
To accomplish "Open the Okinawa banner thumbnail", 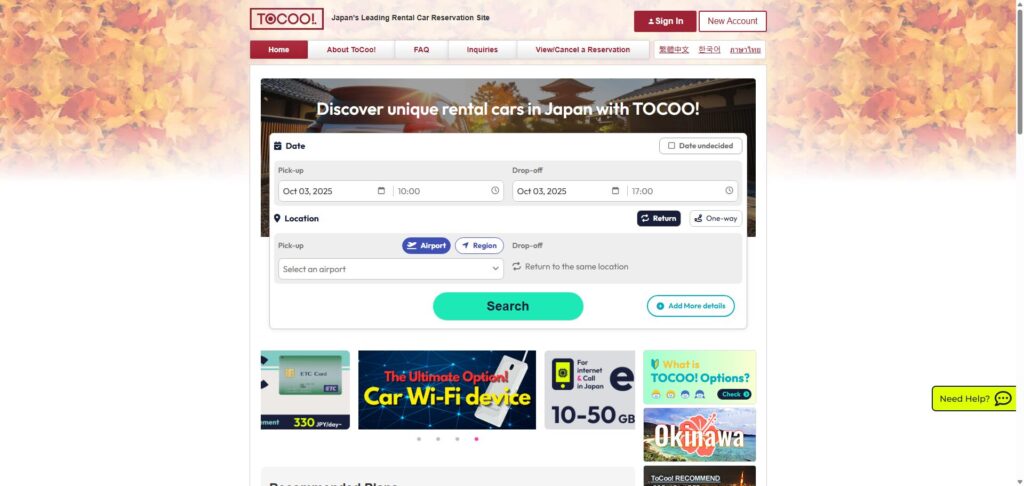I will point(699,435).
